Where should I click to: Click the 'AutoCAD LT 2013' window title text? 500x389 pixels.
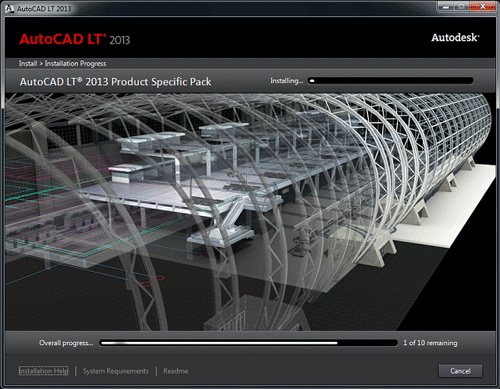click(44, 9)
